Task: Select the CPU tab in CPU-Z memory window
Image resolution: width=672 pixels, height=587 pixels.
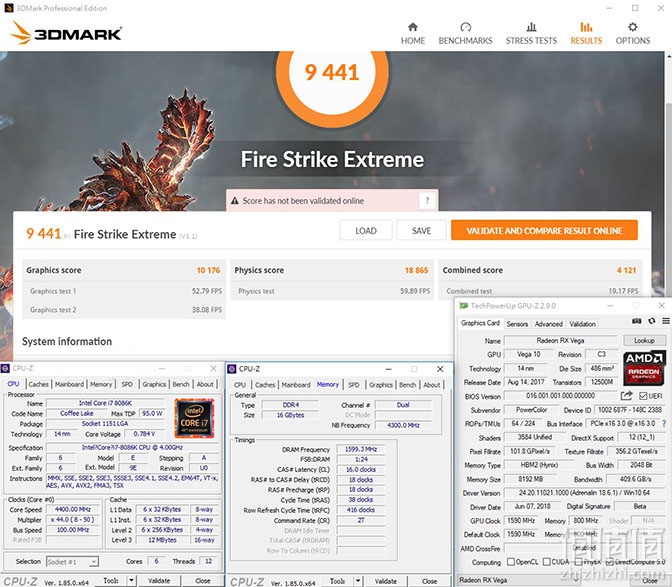Action: pyautogui.click(x=240, y=385)
